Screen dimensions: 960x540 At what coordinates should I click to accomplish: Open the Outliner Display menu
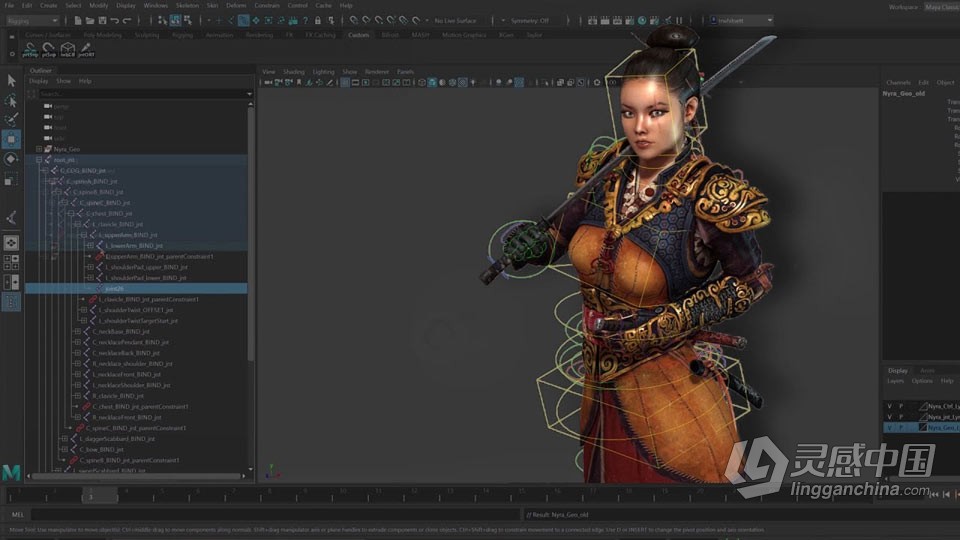click(39, 81)
